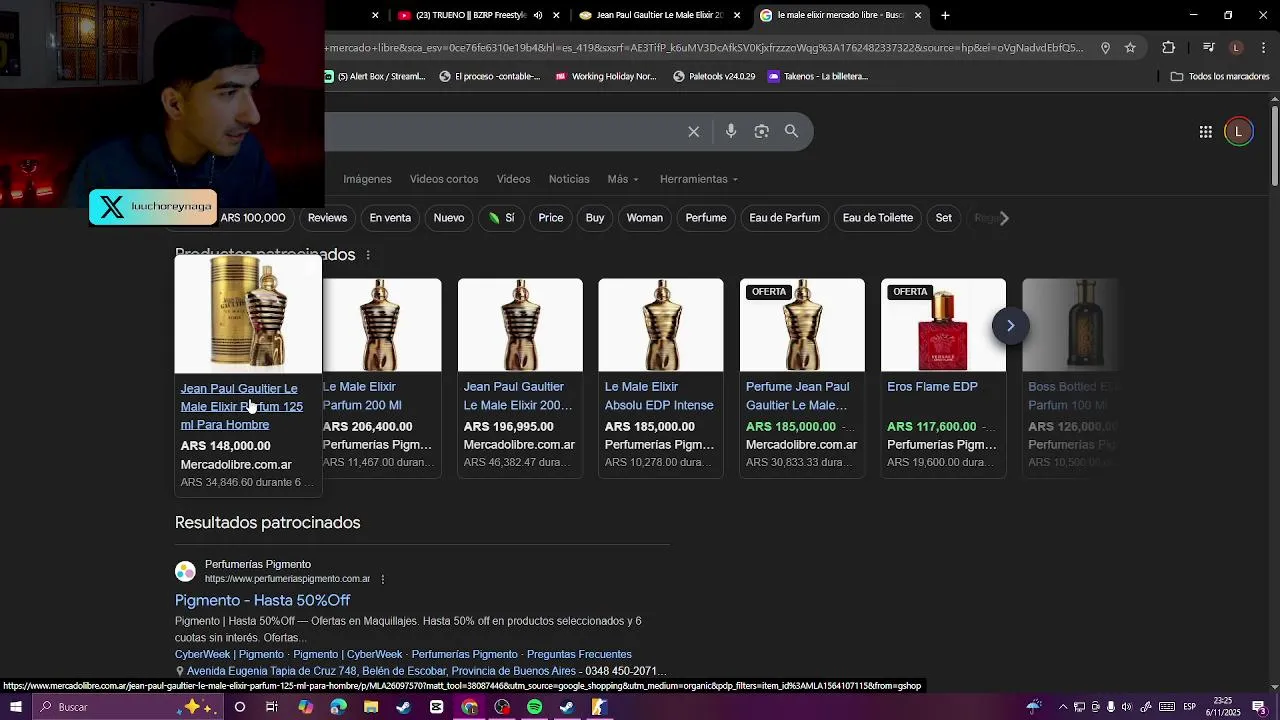Viewport: 1280px width, 720px height.
Task: Expand the Herramientas dropdown
Action: click(699, 179)
